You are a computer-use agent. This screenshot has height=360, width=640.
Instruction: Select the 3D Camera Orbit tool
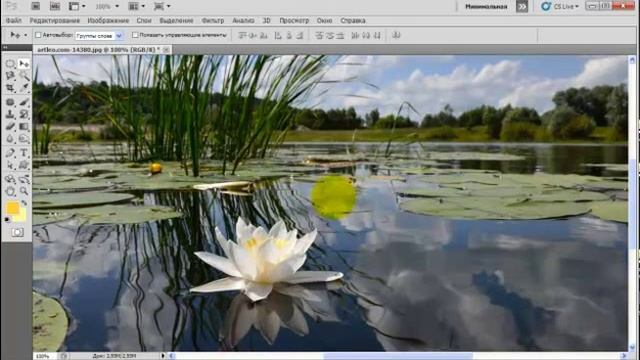click(x=24, y=179)
